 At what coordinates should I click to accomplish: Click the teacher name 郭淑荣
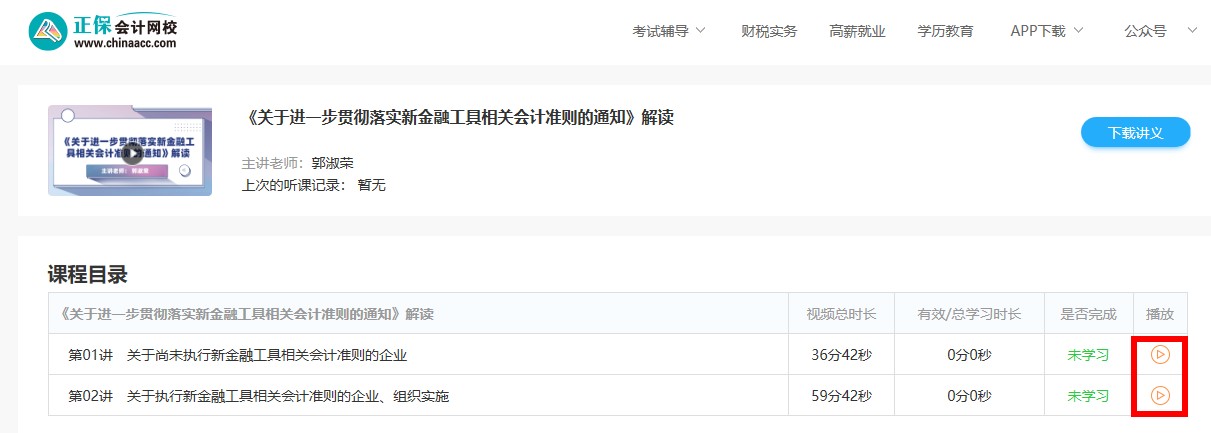click(332, 163)
